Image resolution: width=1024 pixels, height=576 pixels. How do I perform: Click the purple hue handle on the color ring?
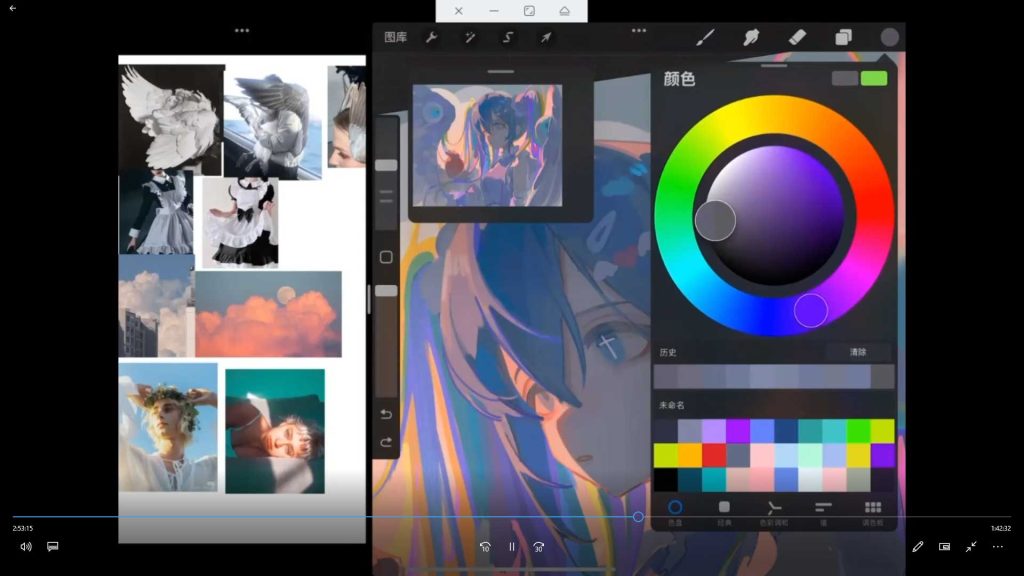(x=811, y=310)
